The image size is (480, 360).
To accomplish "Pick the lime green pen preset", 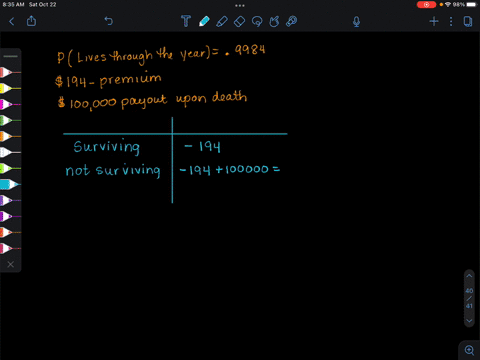I will click(x=10, y=168).
